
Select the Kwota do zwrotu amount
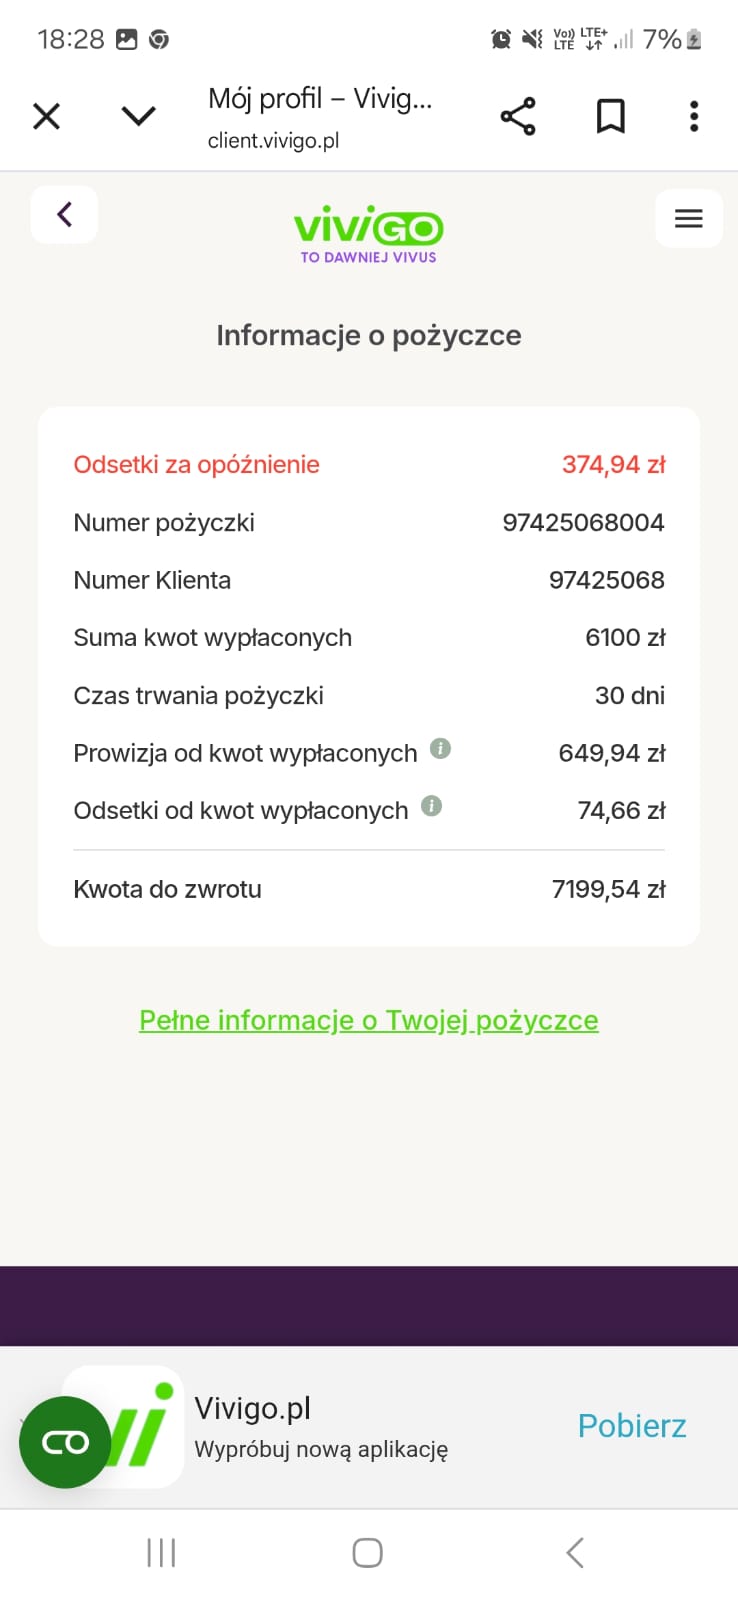point(609,889)
